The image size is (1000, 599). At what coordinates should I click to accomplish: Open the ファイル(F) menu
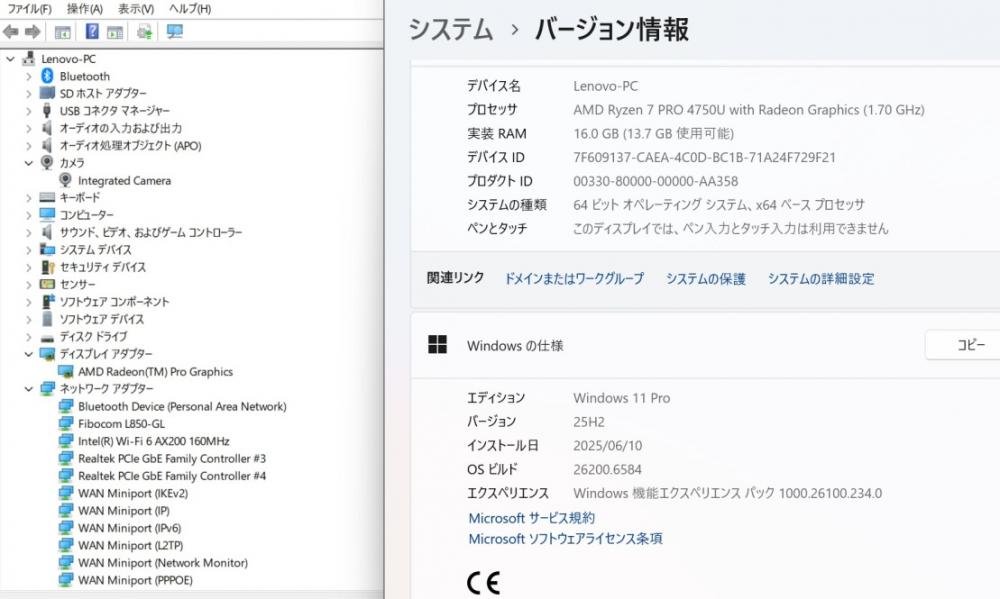tap(29, 8)
